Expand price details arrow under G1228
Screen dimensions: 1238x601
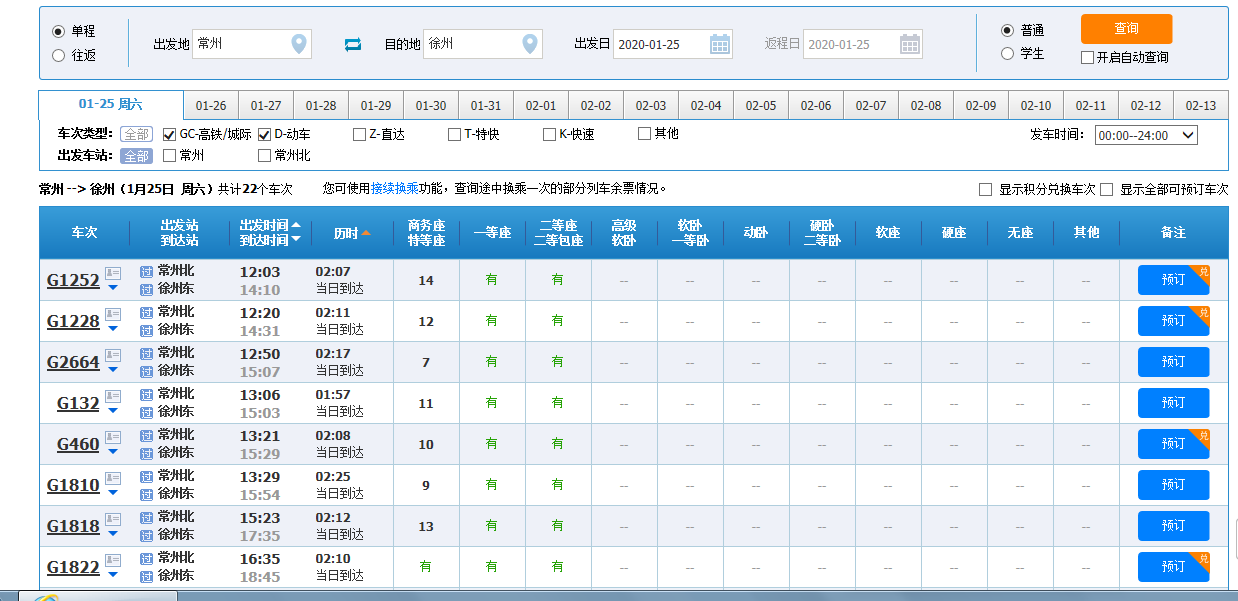113,329
